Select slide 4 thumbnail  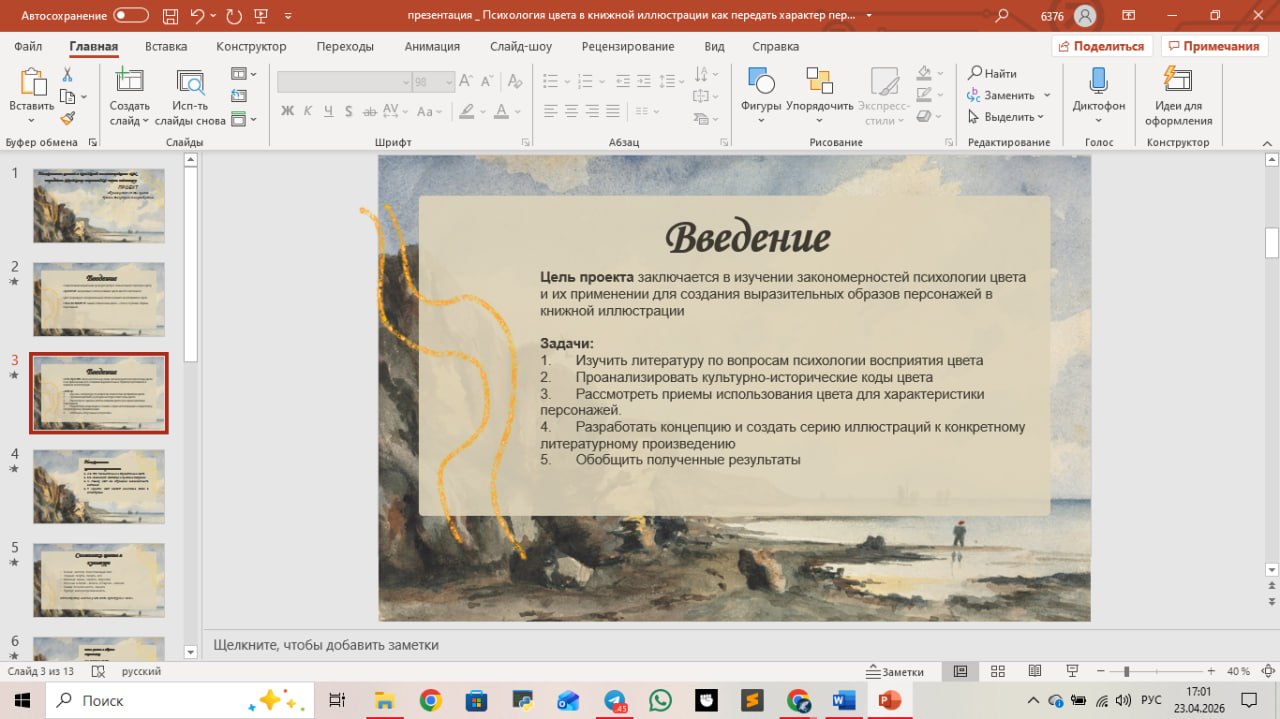pyautogui.click(x=99, y=487)
